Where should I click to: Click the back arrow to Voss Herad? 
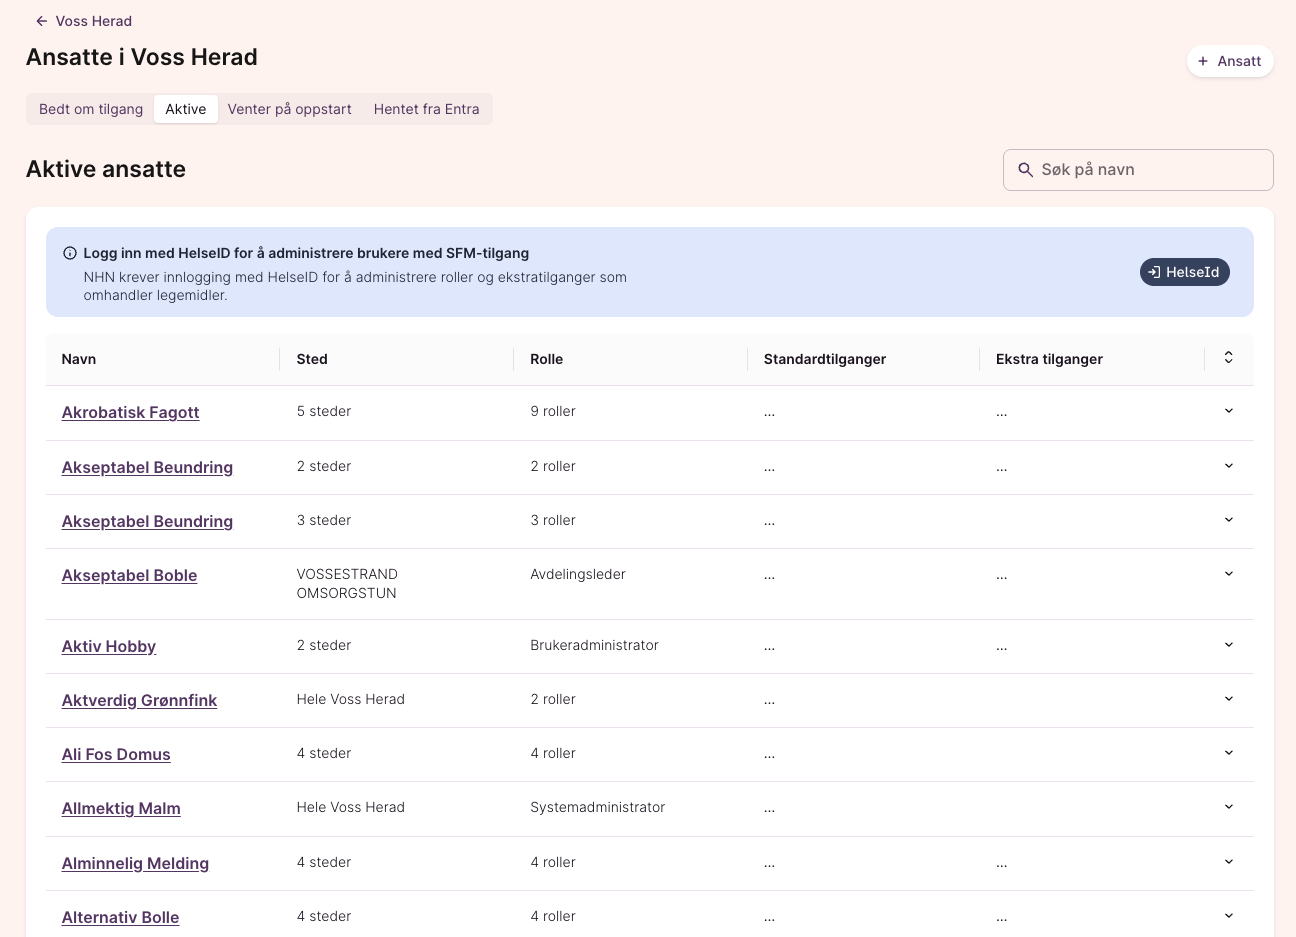pyautogui.click(x=42, y=21)
